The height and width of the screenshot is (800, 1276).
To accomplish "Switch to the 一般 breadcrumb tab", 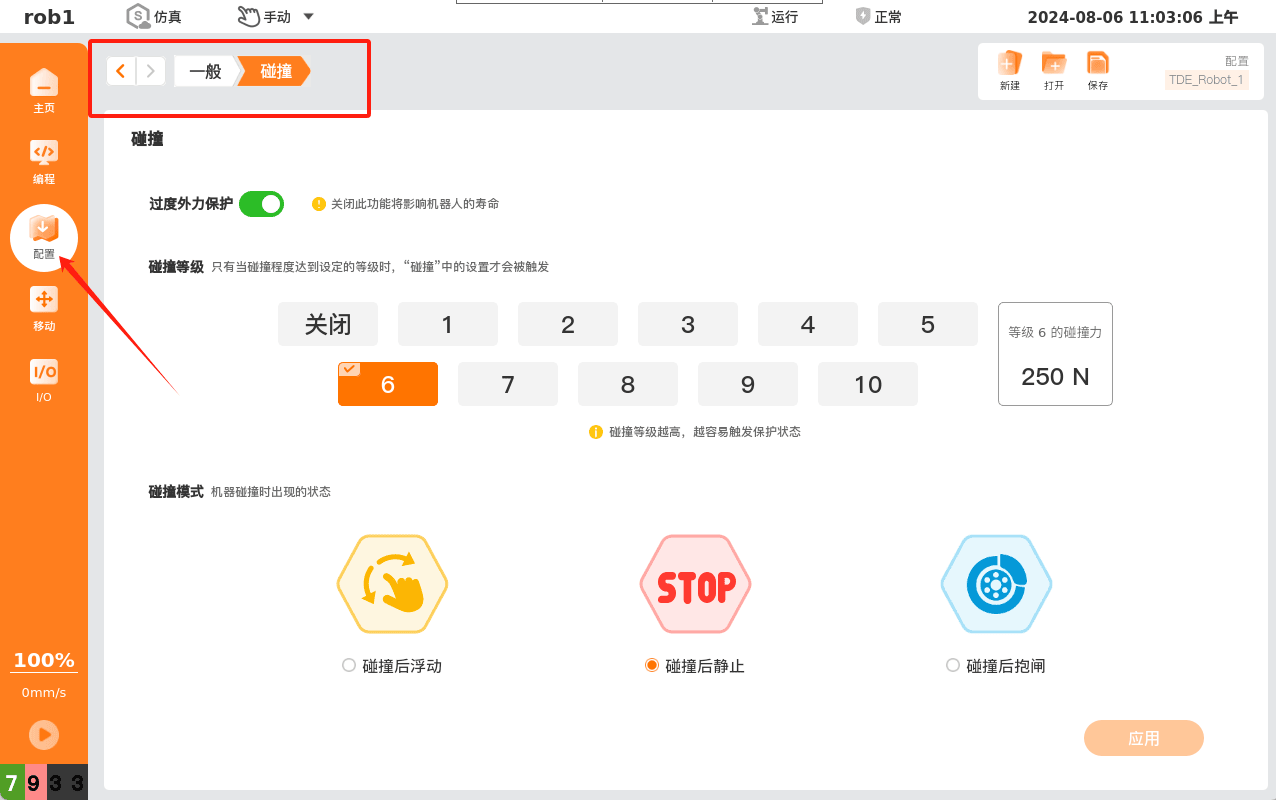I will [205, 71].
